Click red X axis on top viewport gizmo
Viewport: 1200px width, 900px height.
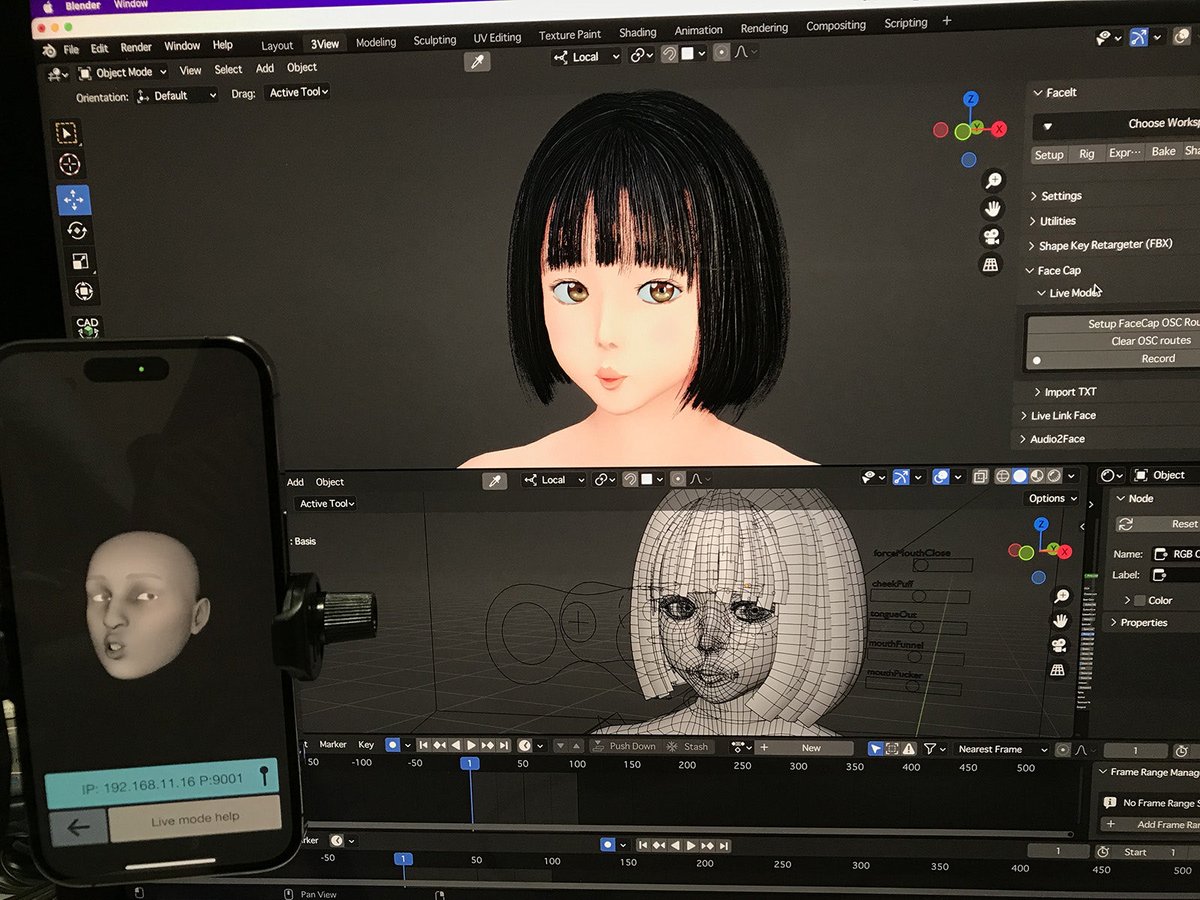coord(997,128)
